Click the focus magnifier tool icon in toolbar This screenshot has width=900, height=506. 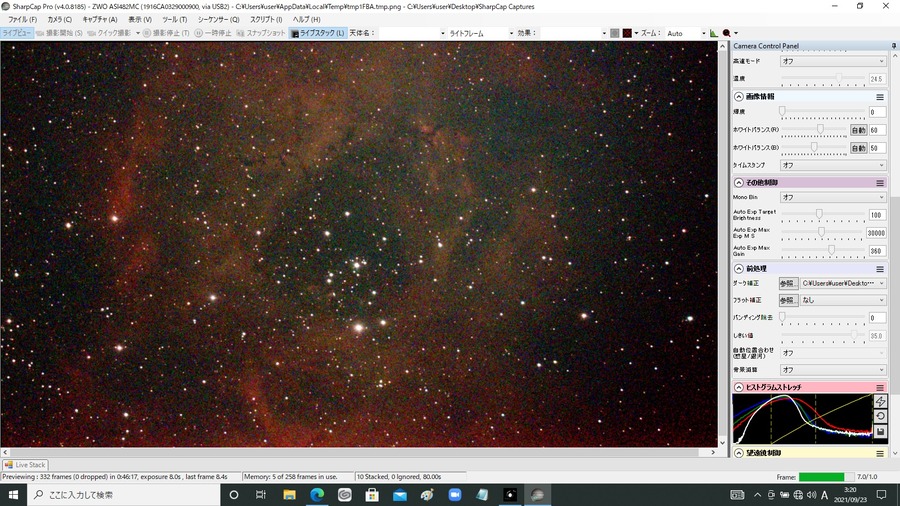click(x=727, y=33)
